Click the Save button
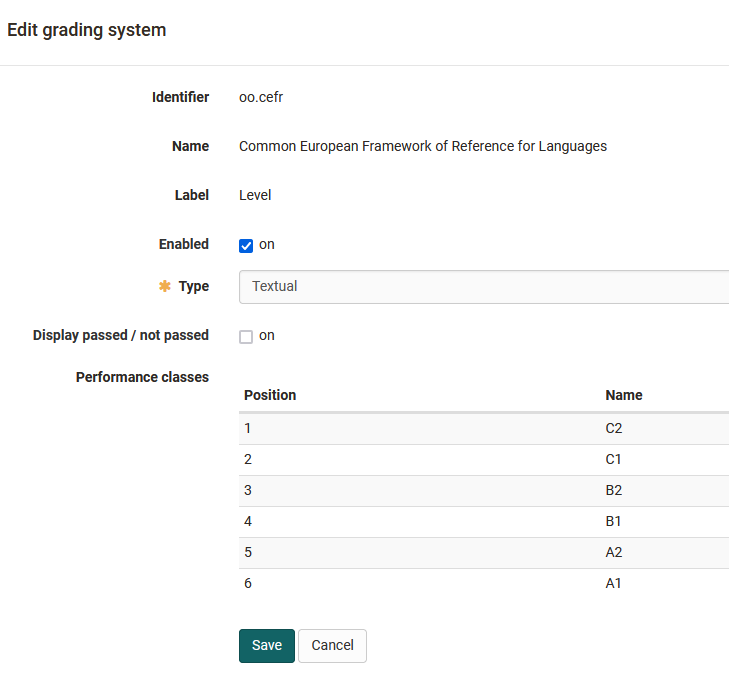Viewport: 729px width, 677px height. point(267,646)
